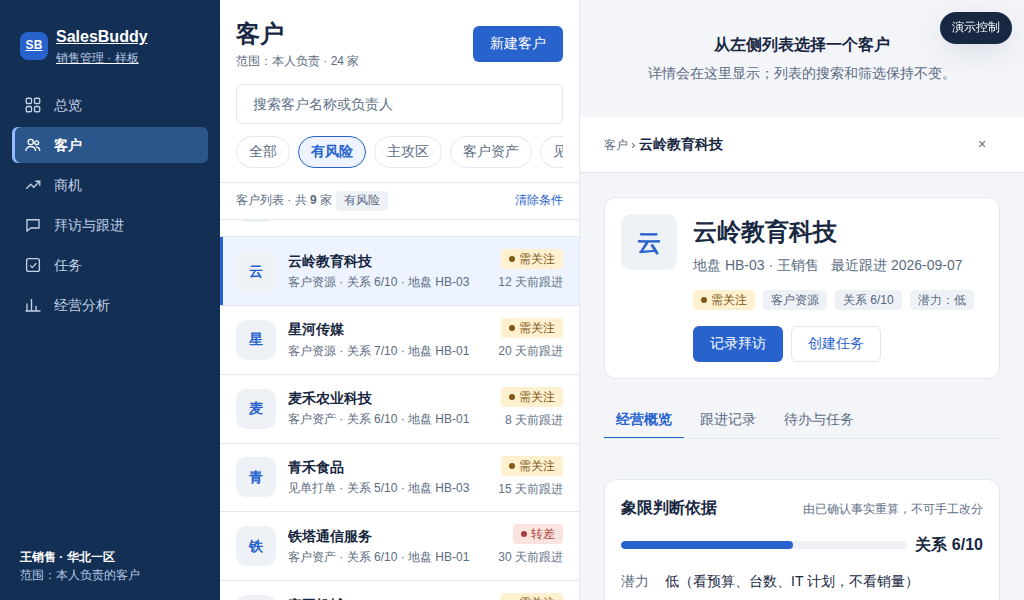The height and width of the screenshot is (600, 1024).
Task: Click 12 天前跟进 text on 云岭 row
Action: click(x=530, y=282)
